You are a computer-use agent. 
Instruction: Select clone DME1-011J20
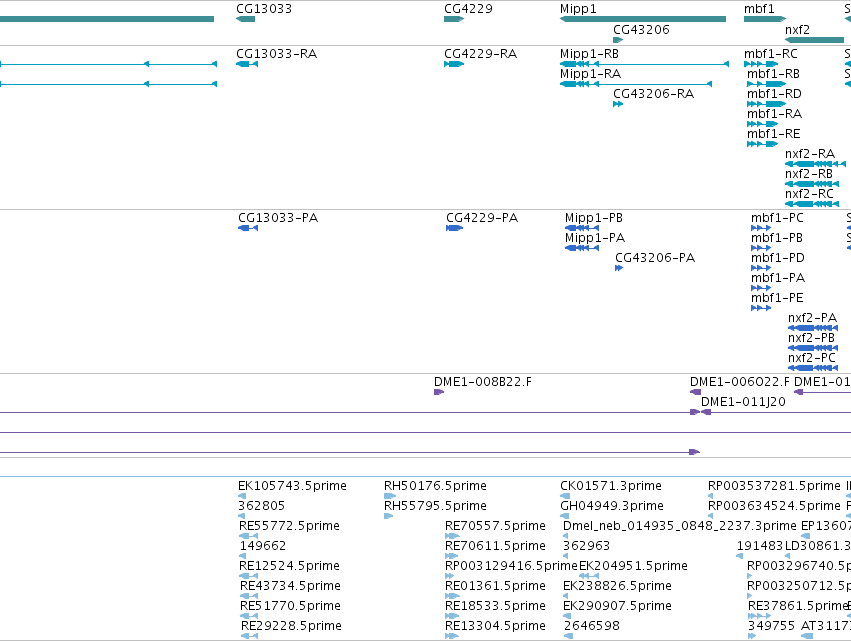[743, 402]
